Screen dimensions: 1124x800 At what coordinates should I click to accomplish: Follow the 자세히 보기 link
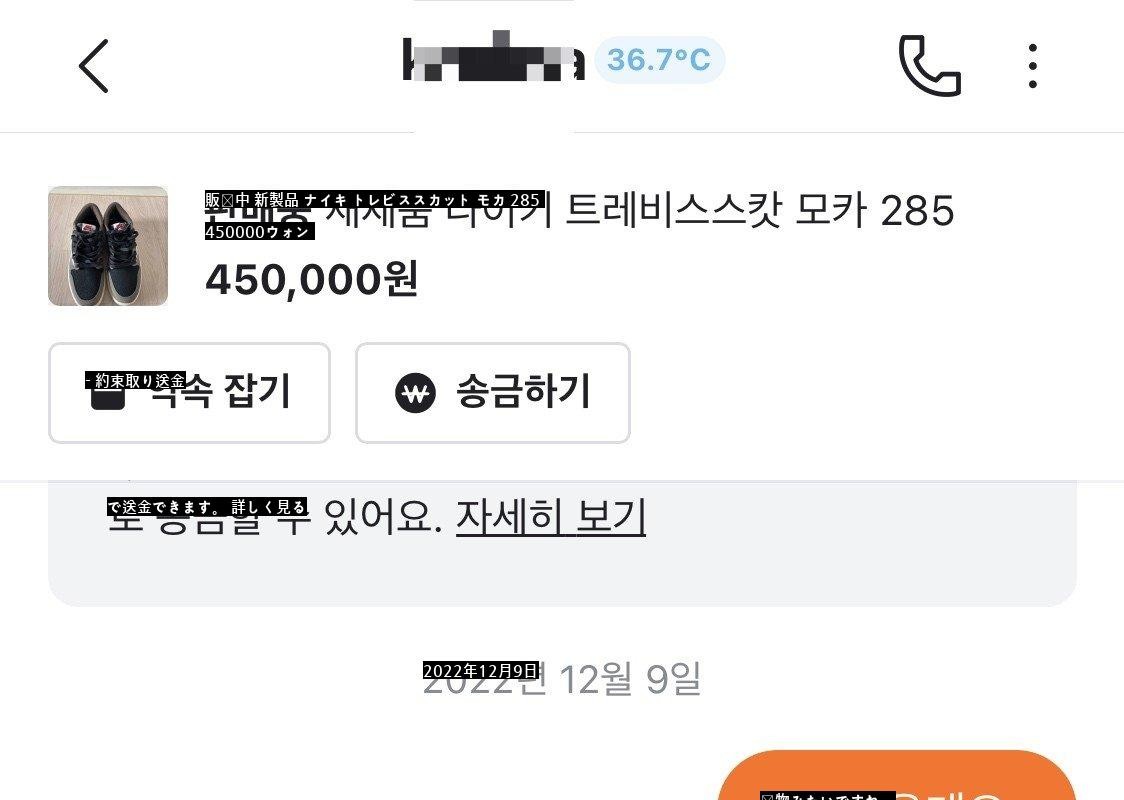click(x=551, y=516)
